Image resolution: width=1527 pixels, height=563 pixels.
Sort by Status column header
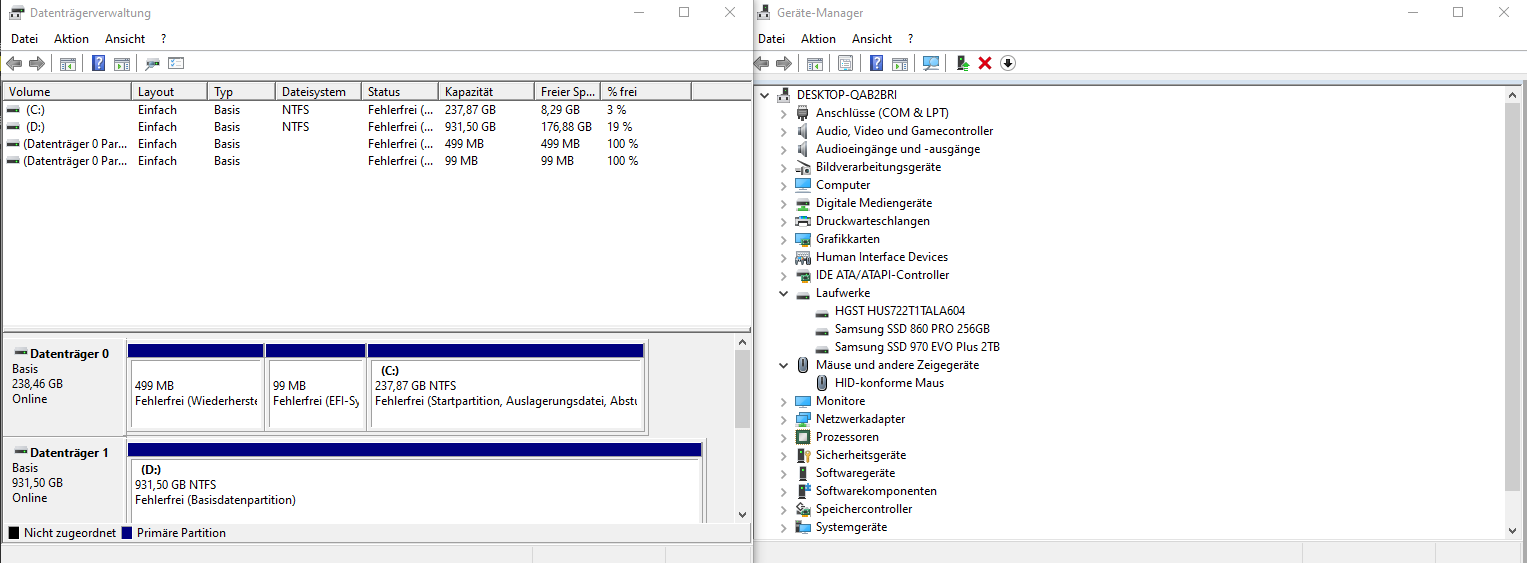399,91
